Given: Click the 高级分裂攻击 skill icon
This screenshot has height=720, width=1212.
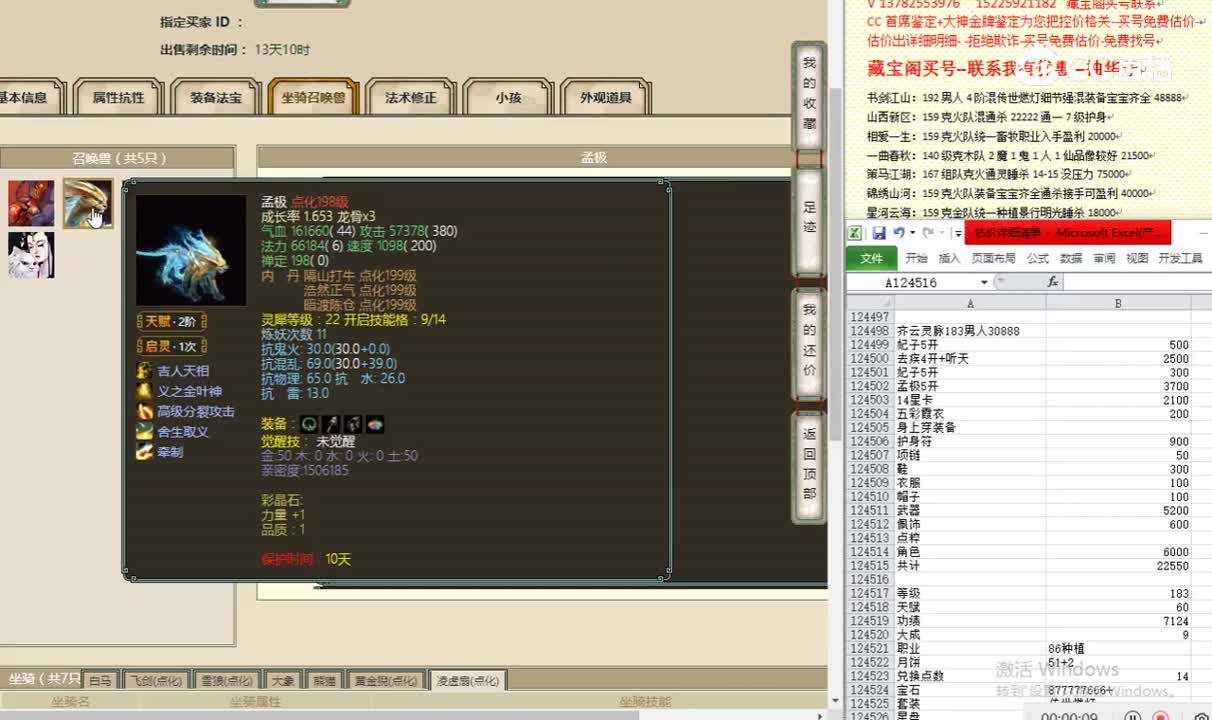Looking at the screenshot, I should (x=145, y=411).
